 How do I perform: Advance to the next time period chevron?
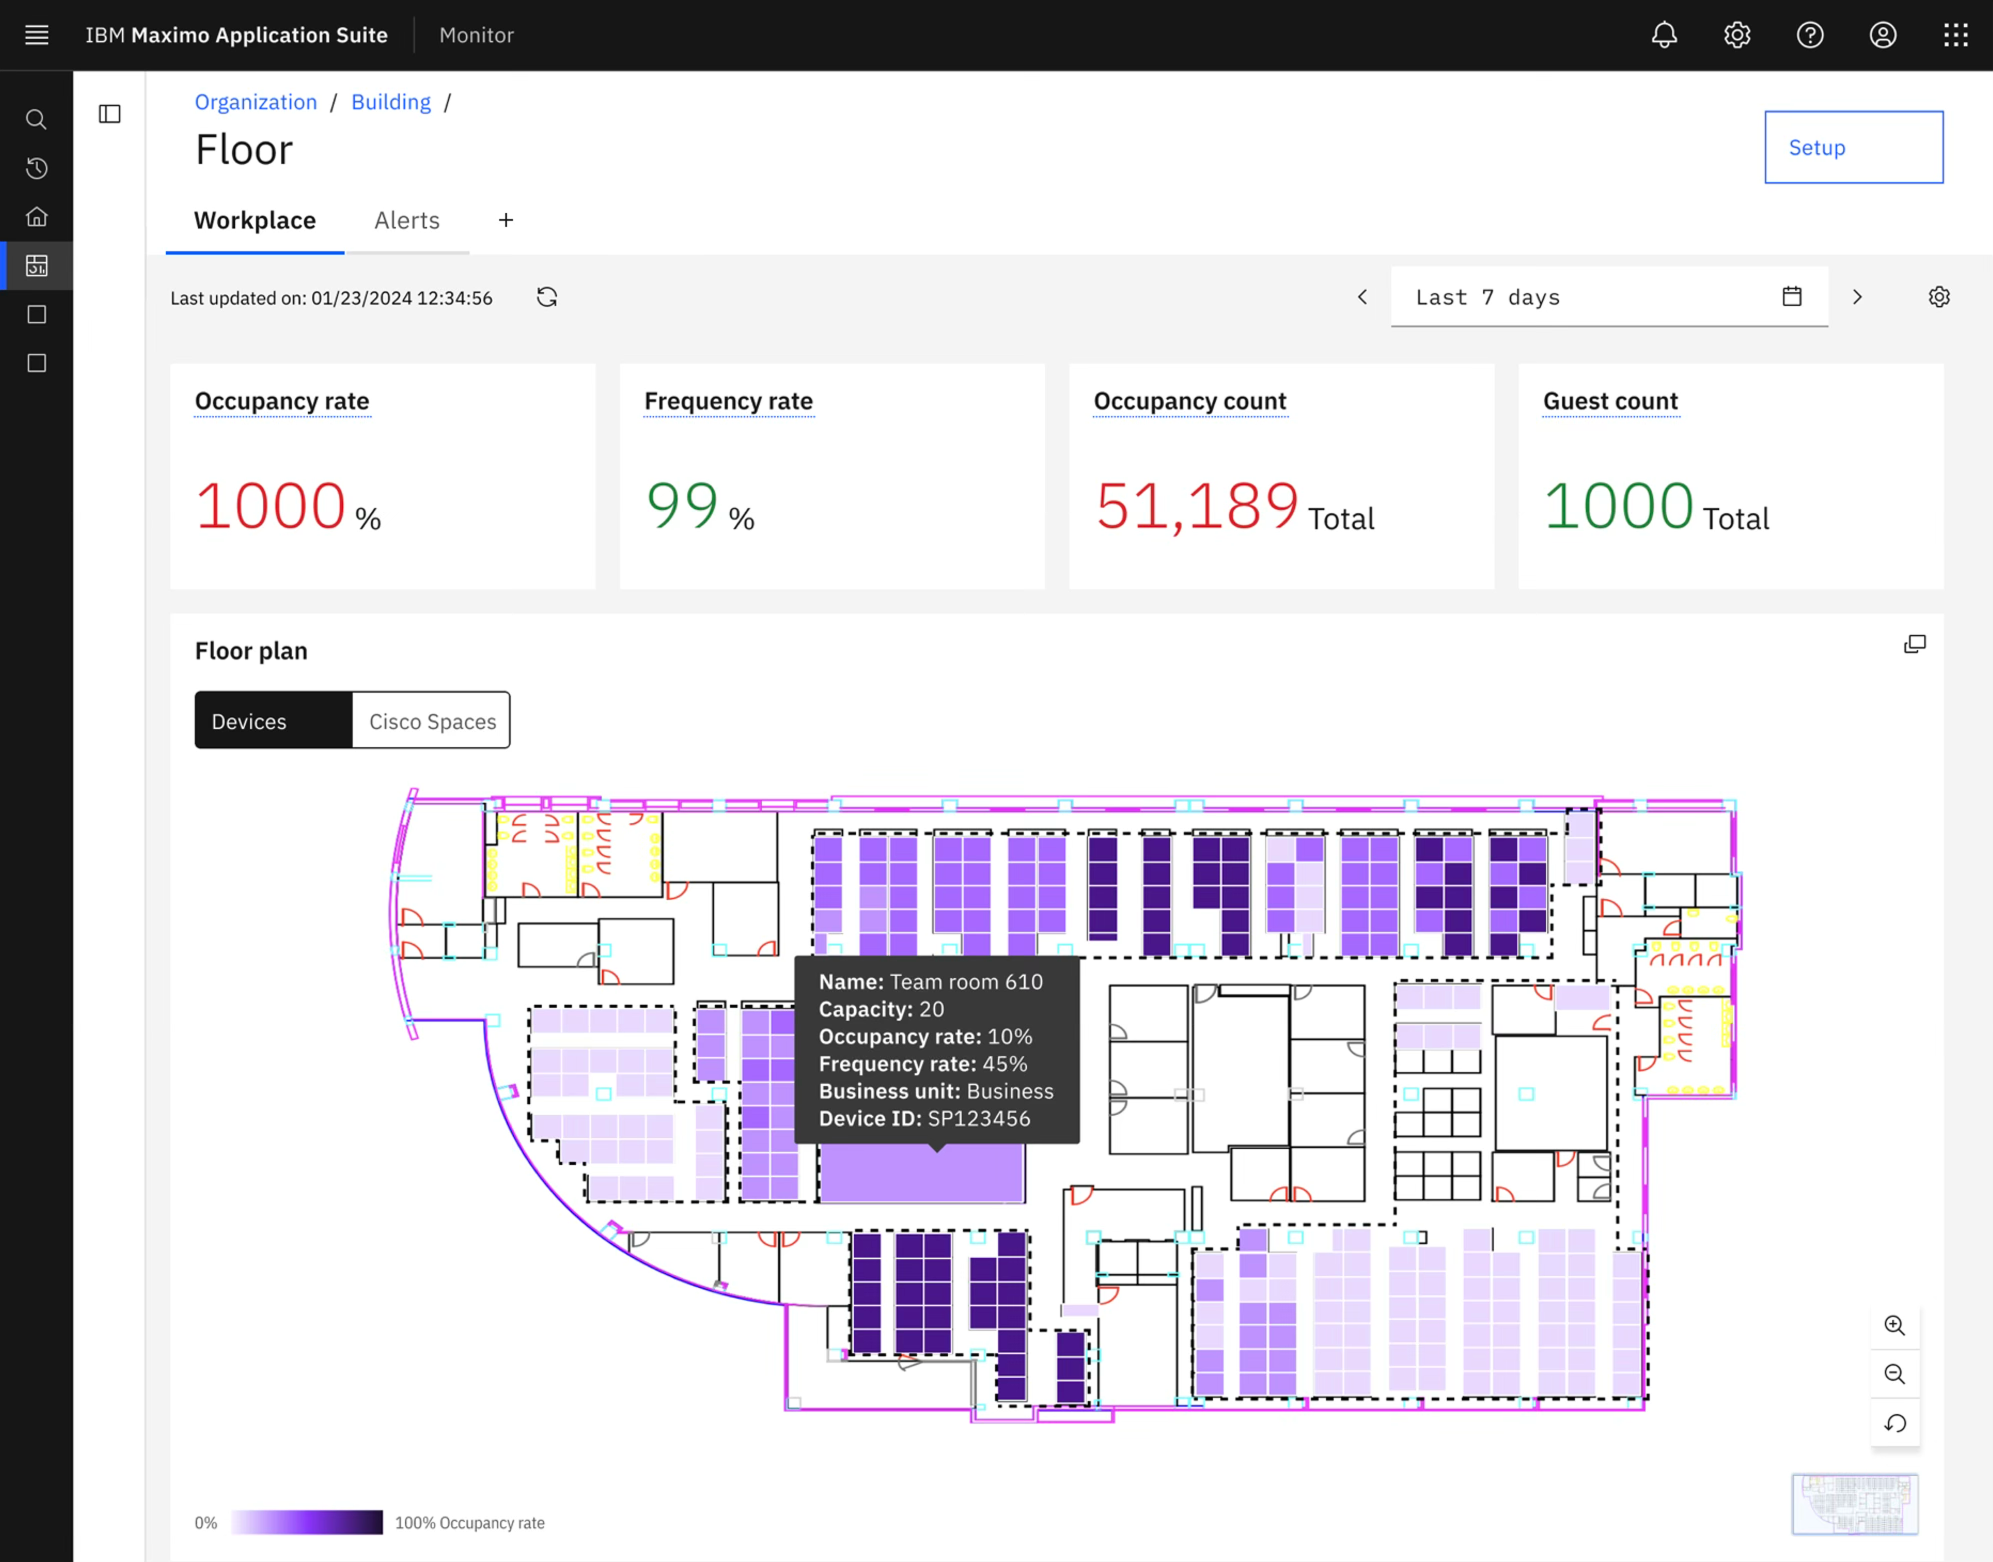pos(1857,297)
